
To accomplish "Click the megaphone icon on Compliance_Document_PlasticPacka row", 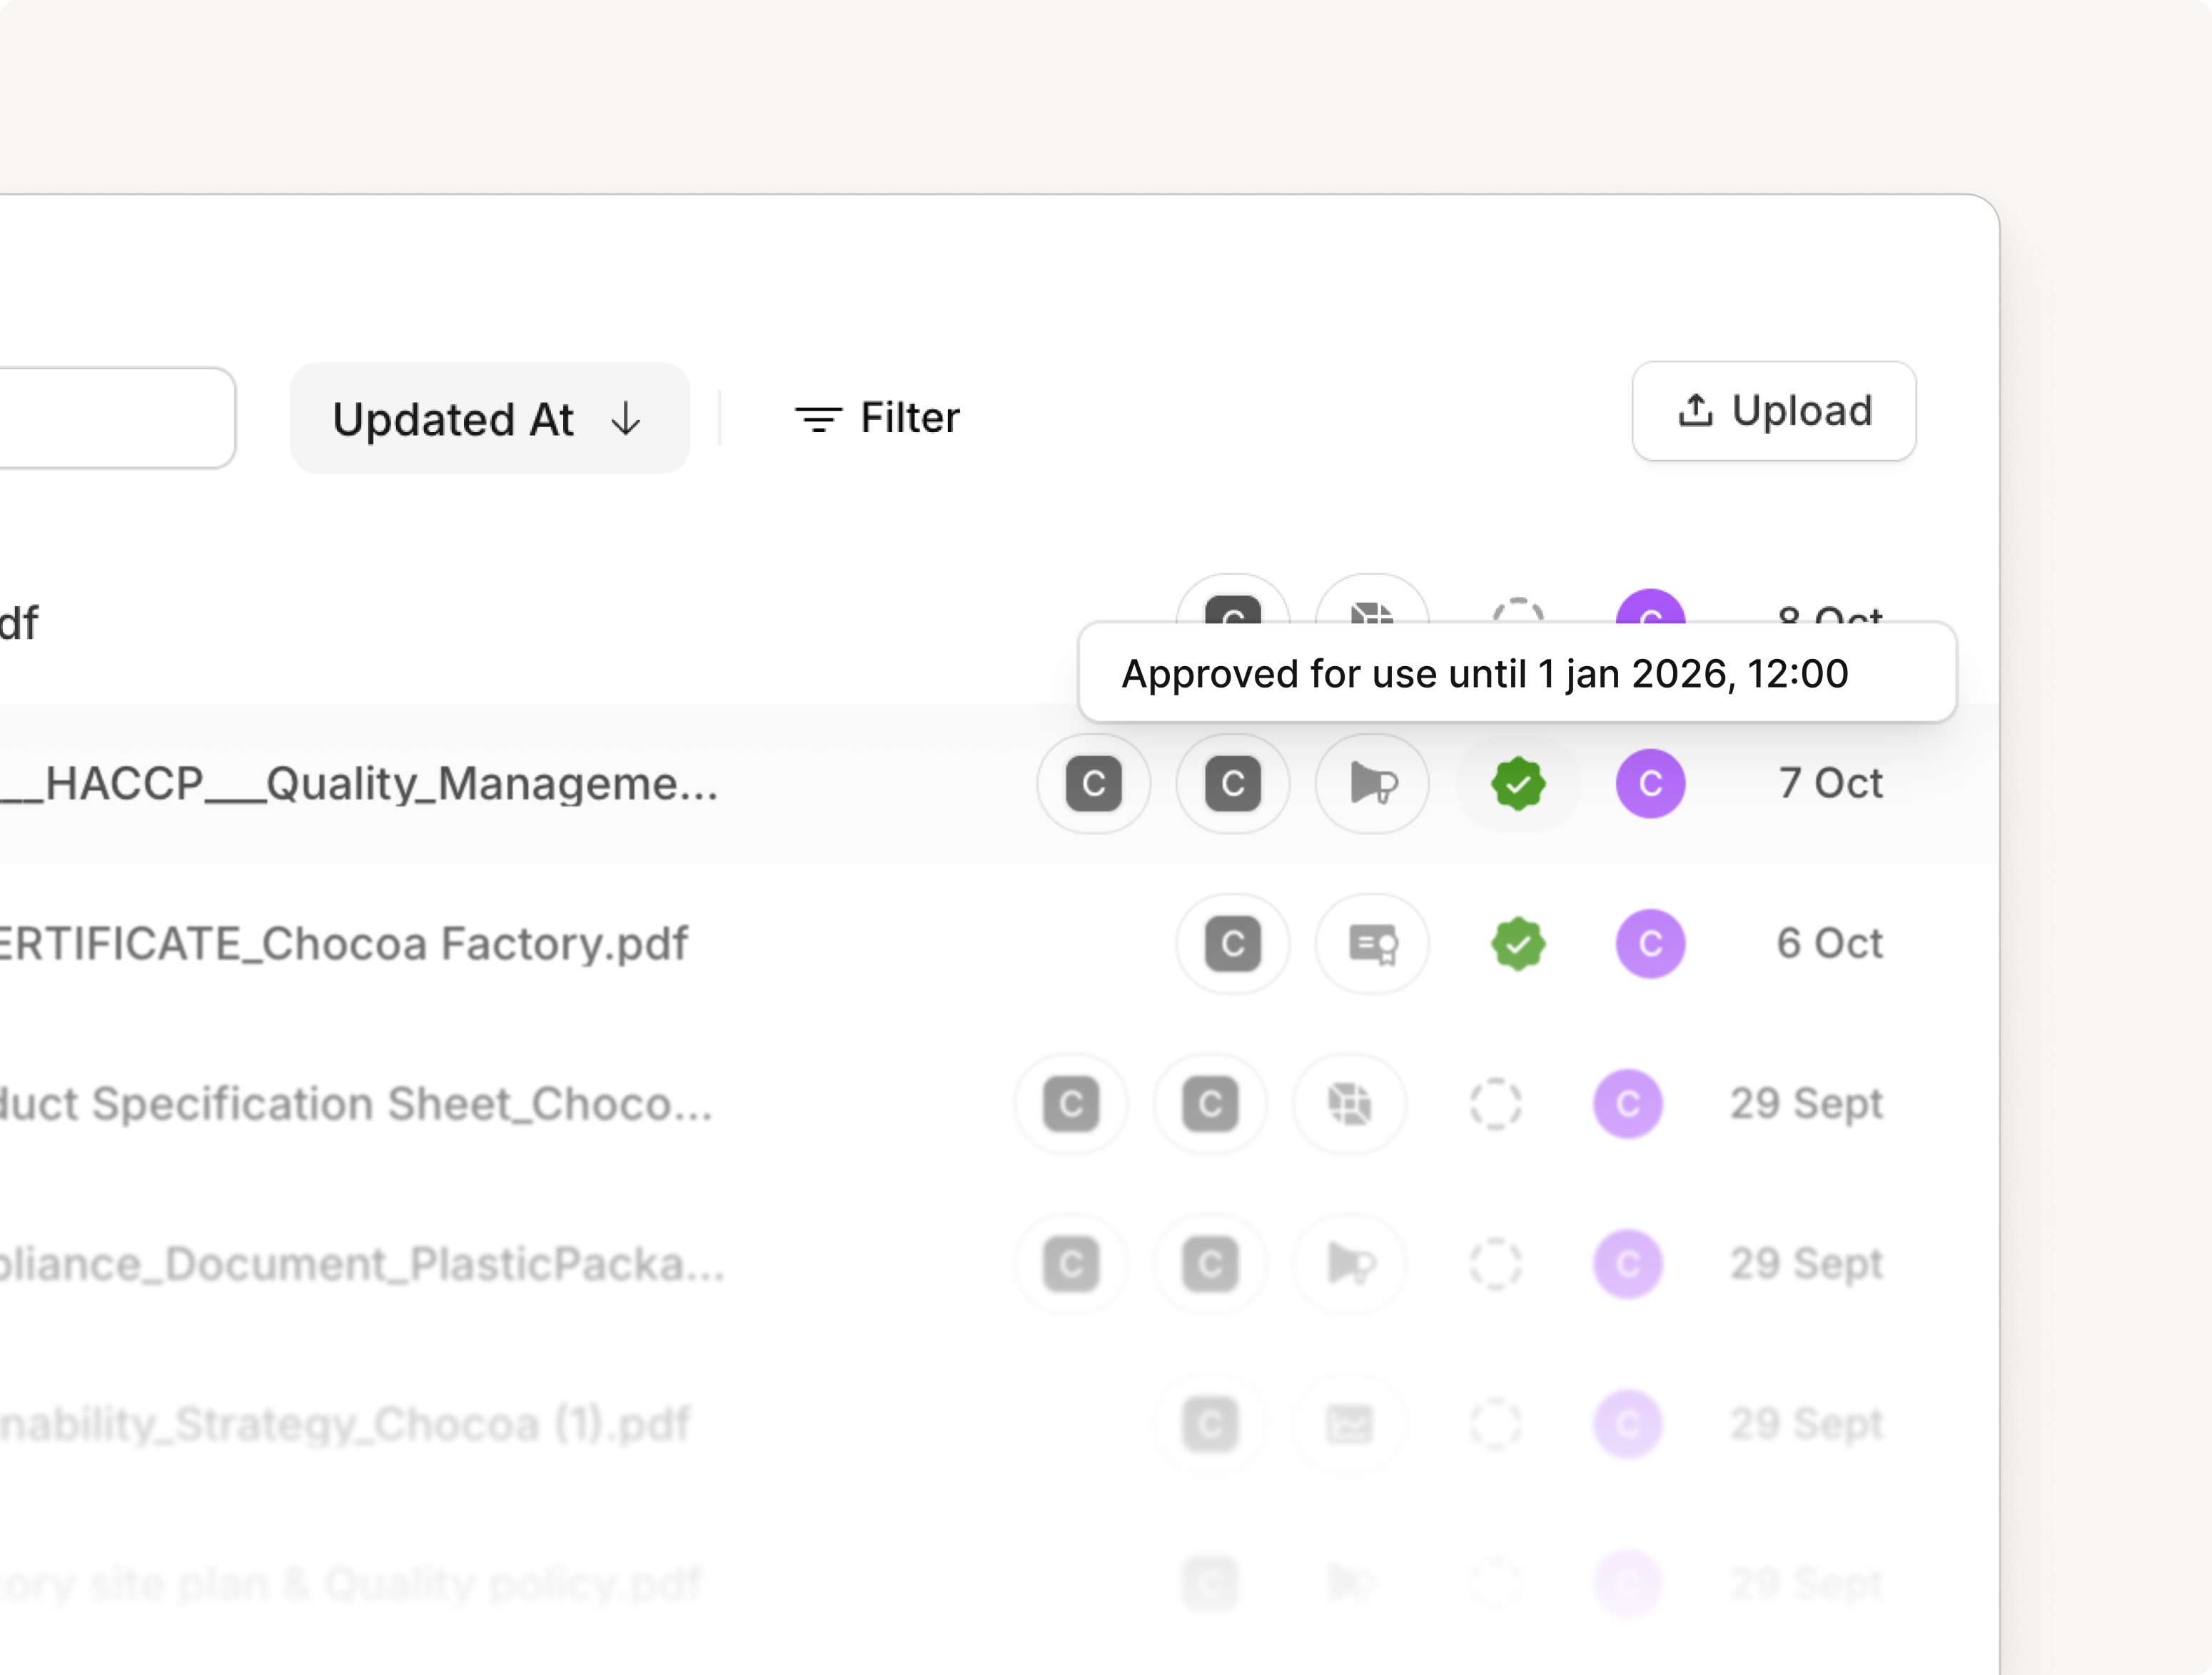I will tap(1350, 1263).
